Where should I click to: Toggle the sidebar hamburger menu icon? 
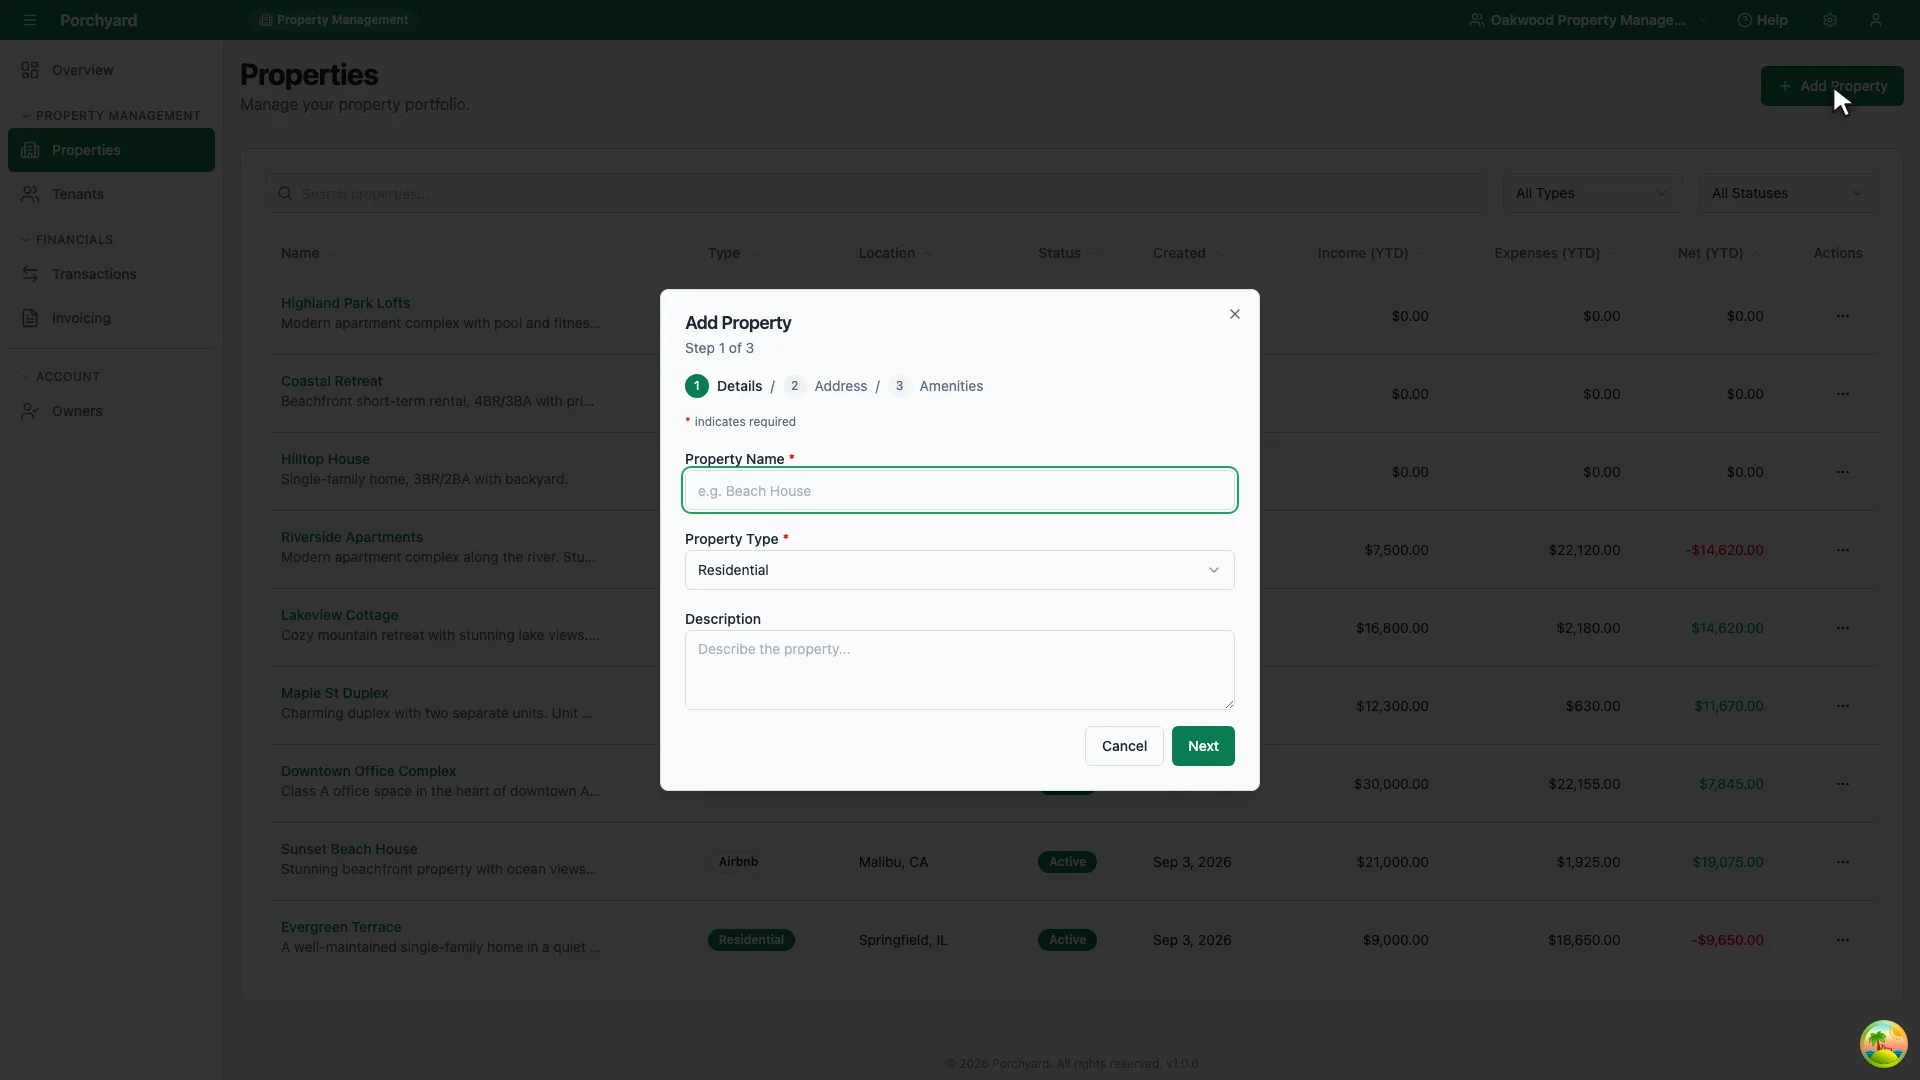point(30,20)
